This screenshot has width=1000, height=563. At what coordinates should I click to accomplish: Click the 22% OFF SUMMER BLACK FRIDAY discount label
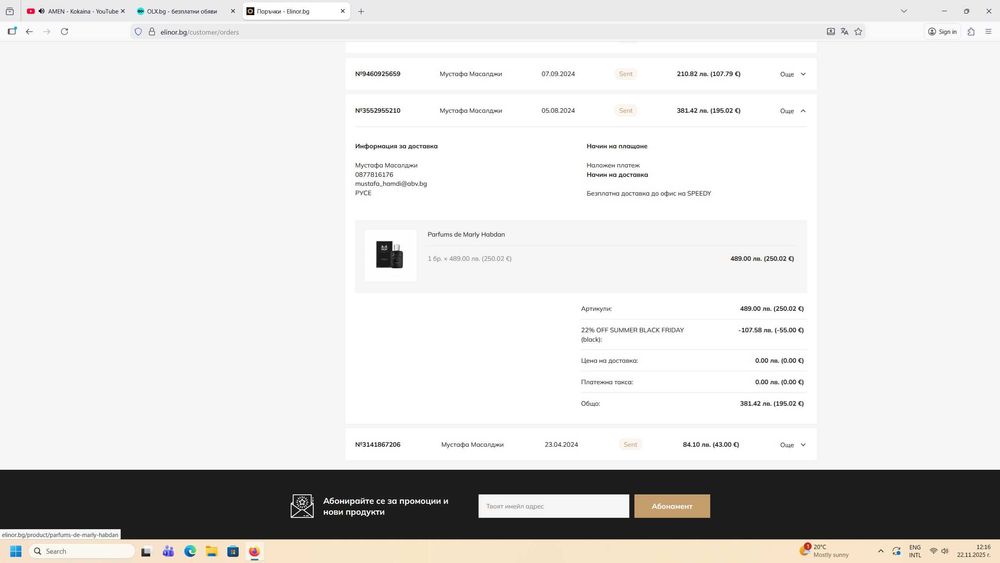[632, 335]
